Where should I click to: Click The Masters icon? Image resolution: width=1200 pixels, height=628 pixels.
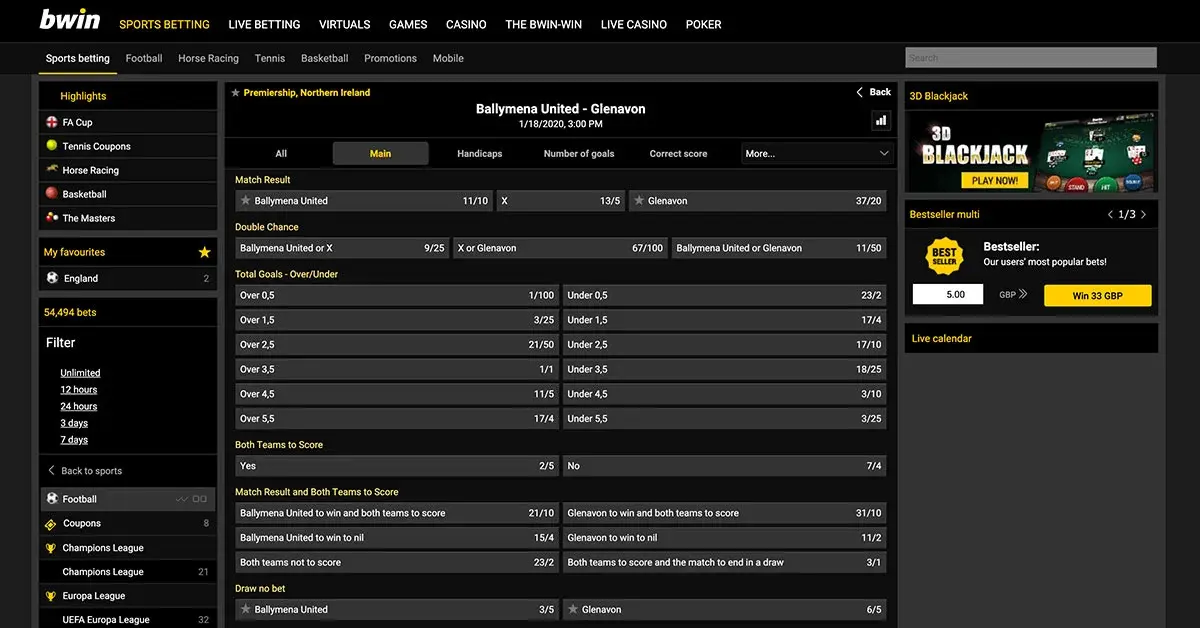click(x=52, y=218)
